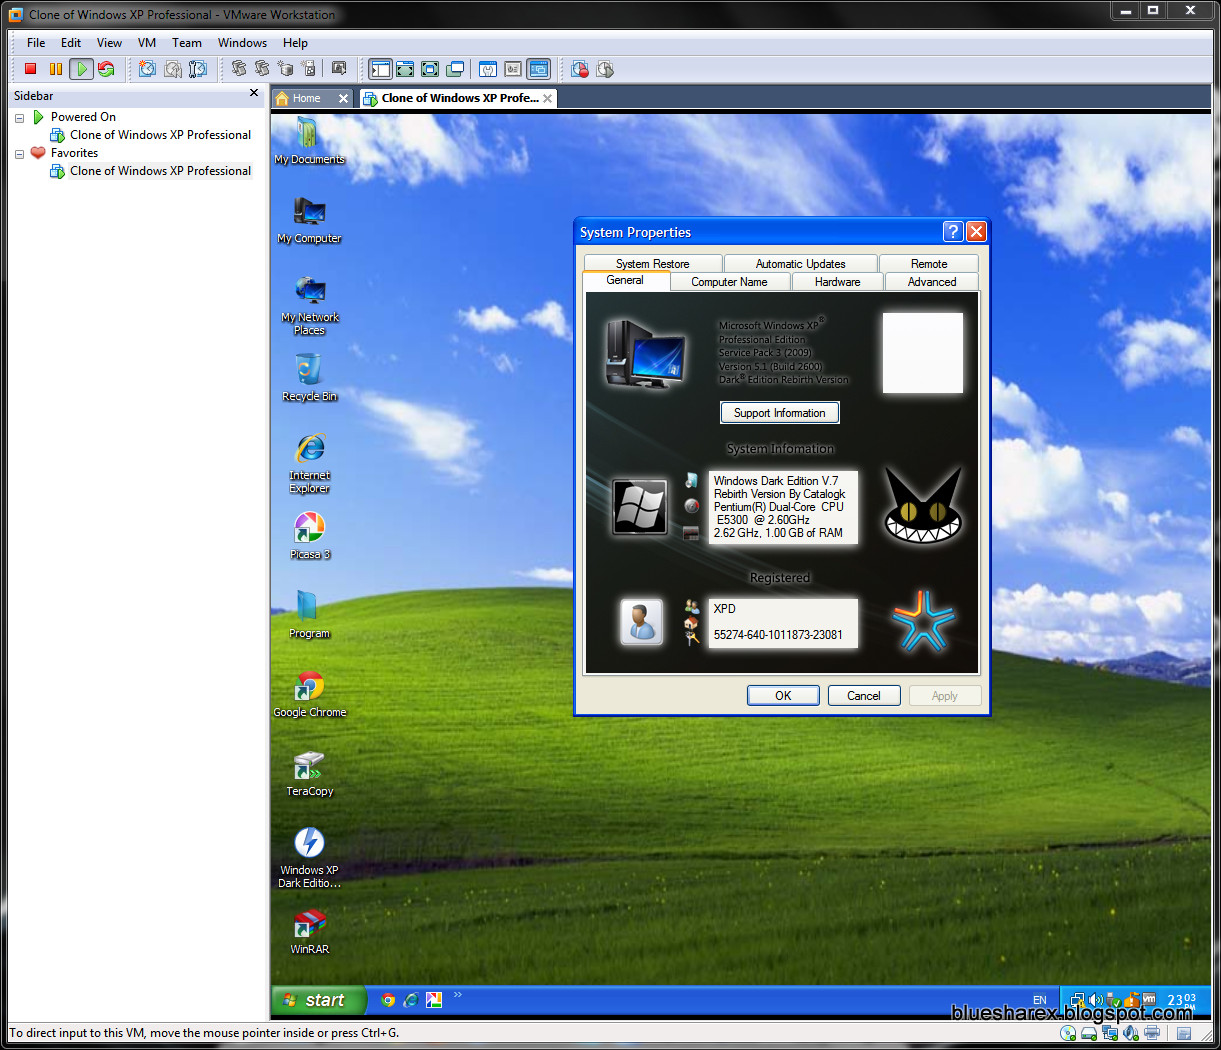Switch to the Automatic Updates tab

(801, 264)
